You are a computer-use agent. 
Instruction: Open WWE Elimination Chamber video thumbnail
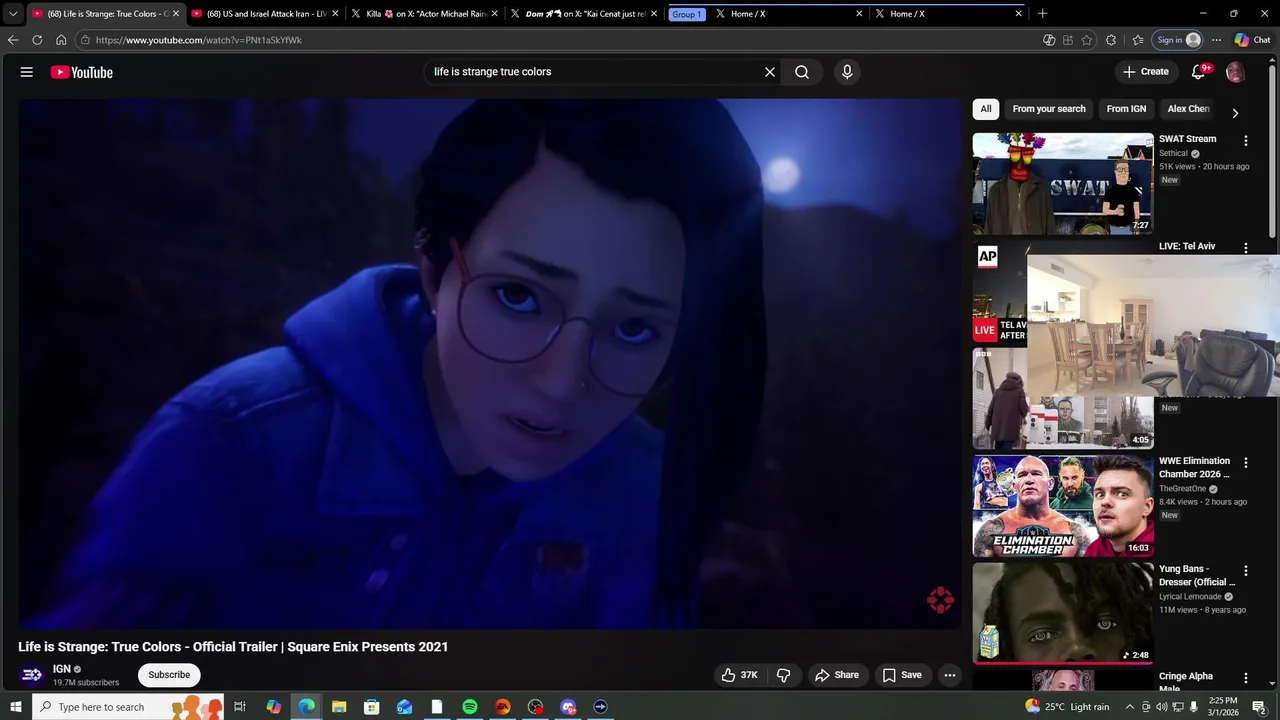click(1063, 506)
